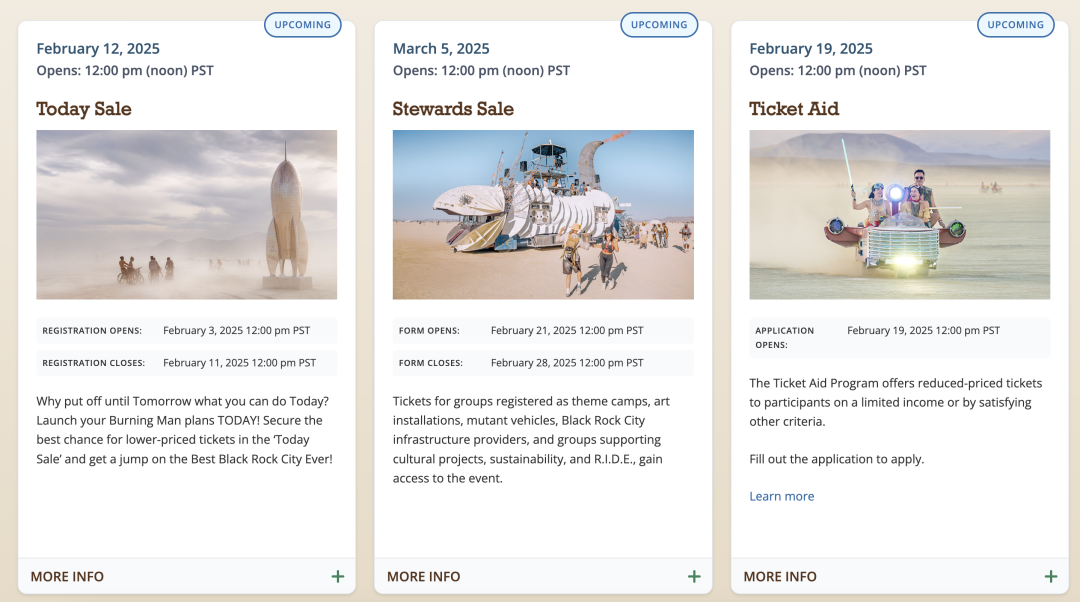Click the rocket sculpture image

[186, 214]
